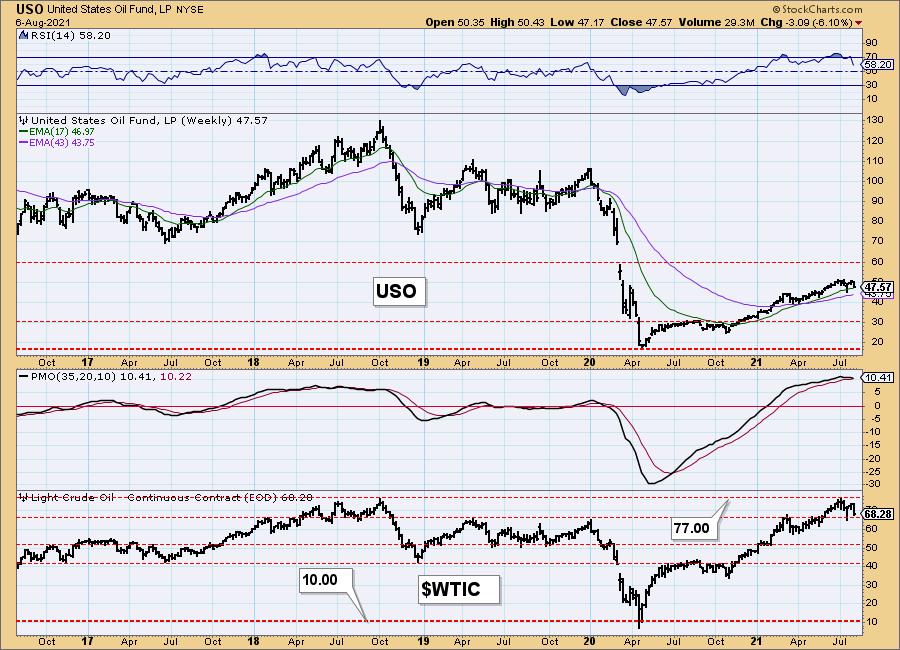Click the bar icon before United States Oil Fund (Weekly)

click(24, 121)
